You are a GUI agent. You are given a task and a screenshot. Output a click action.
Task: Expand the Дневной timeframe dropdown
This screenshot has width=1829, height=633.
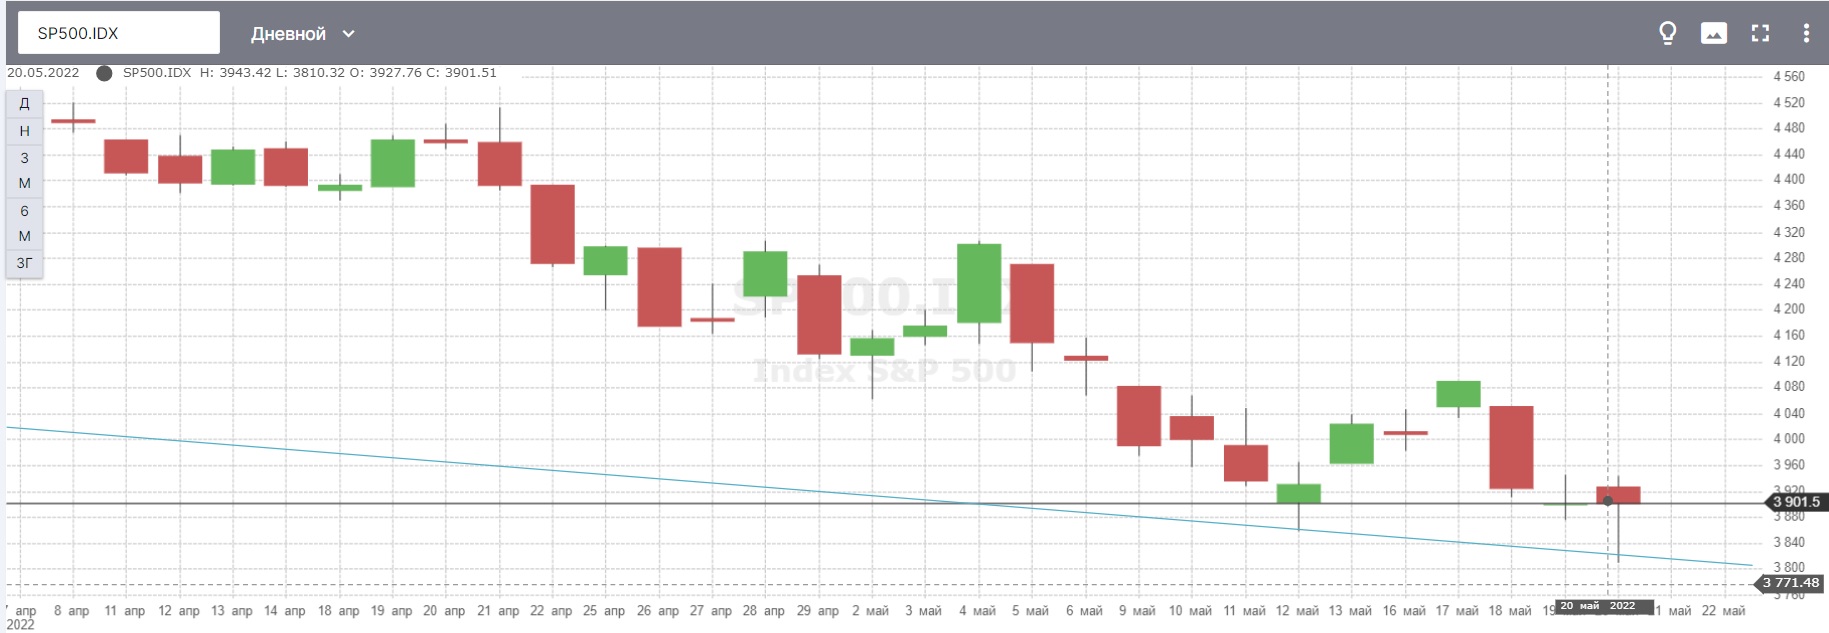302,34
